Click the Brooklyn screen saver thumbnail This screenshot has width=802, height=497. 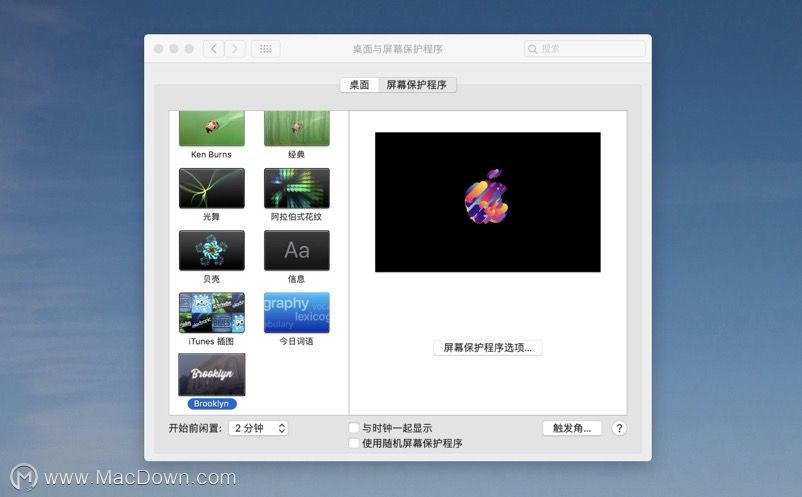tap(212, 374)
